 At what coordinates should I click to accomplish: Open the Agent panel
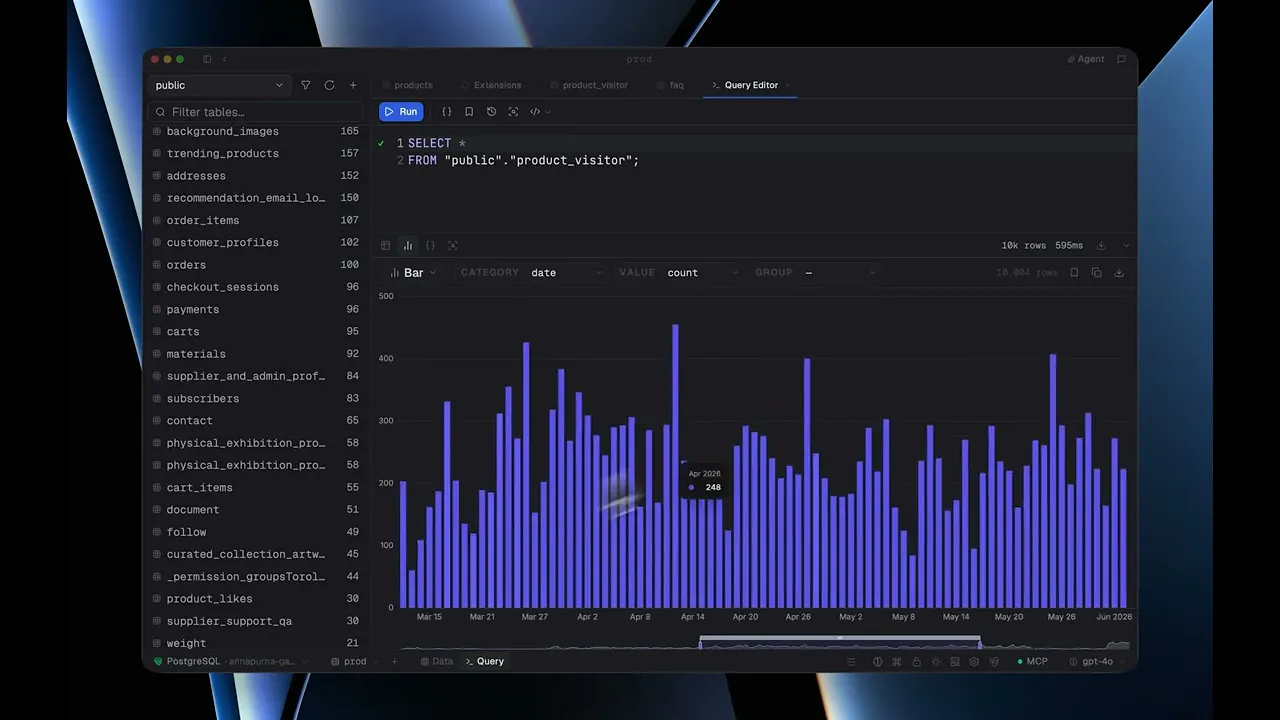point(1086,59)
